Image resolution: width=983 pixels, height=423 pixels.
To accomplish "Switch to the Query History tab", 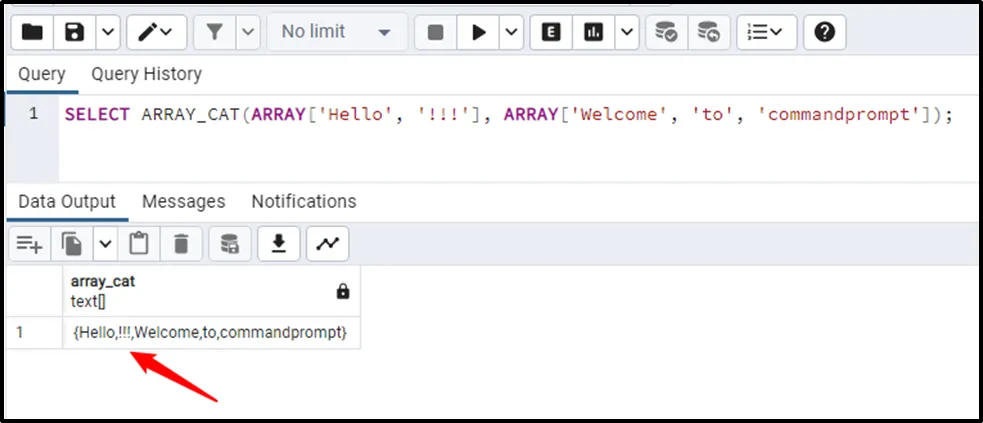I will (146, 74).
